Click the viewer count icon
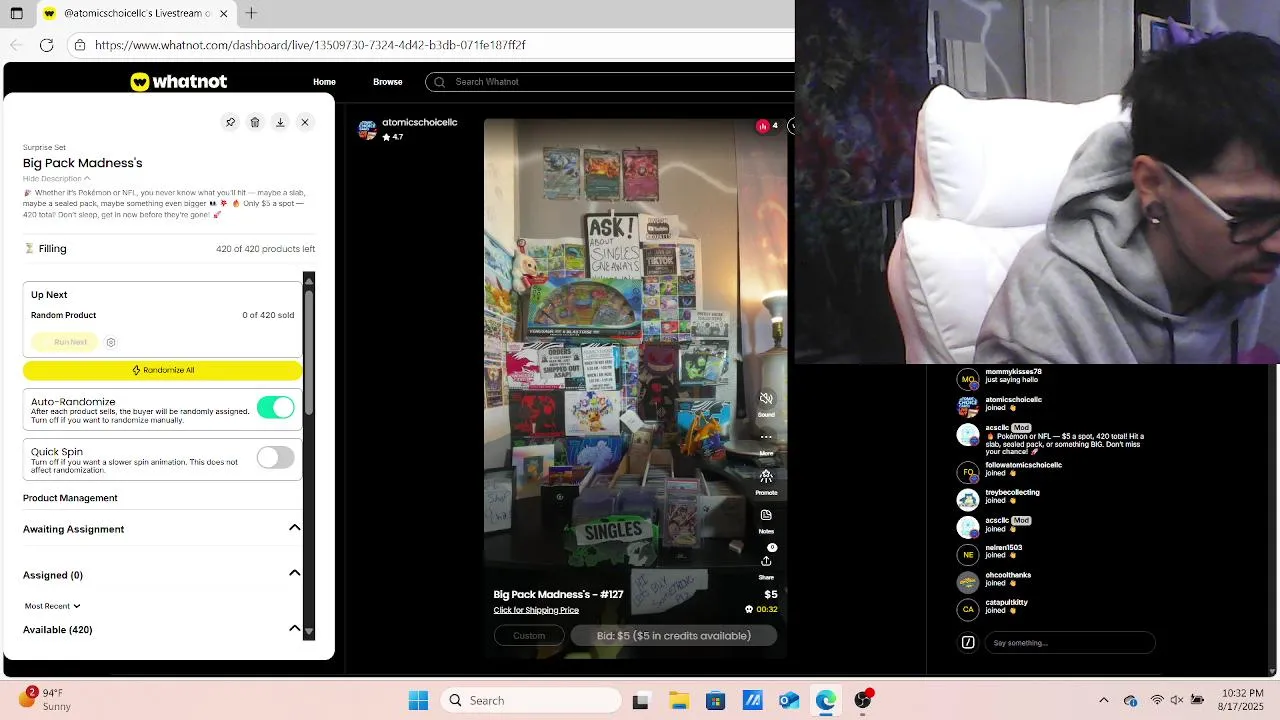Screen dimensions: 1280x720 [763, 126]
